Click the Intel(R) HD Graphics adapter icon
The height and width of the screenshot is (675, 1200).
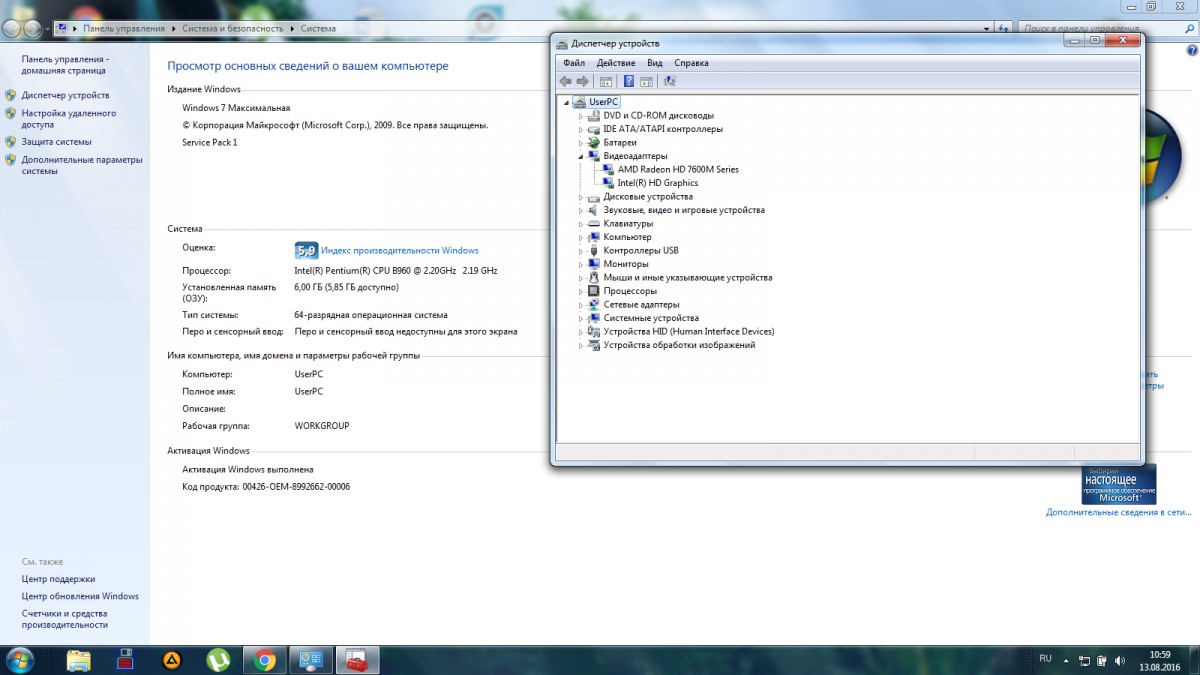pyautogui.click(x=610, y=183)
